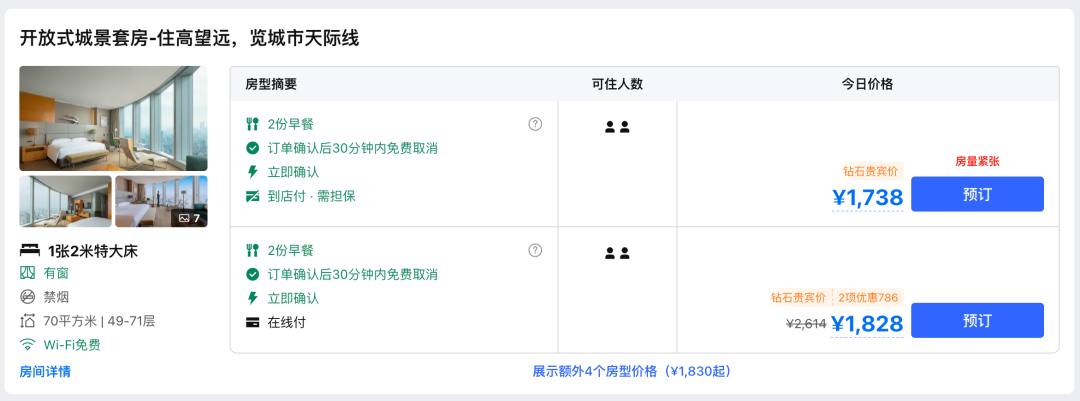Open the 房间详情 link
1080x401 pixels.
coord(45,372)
